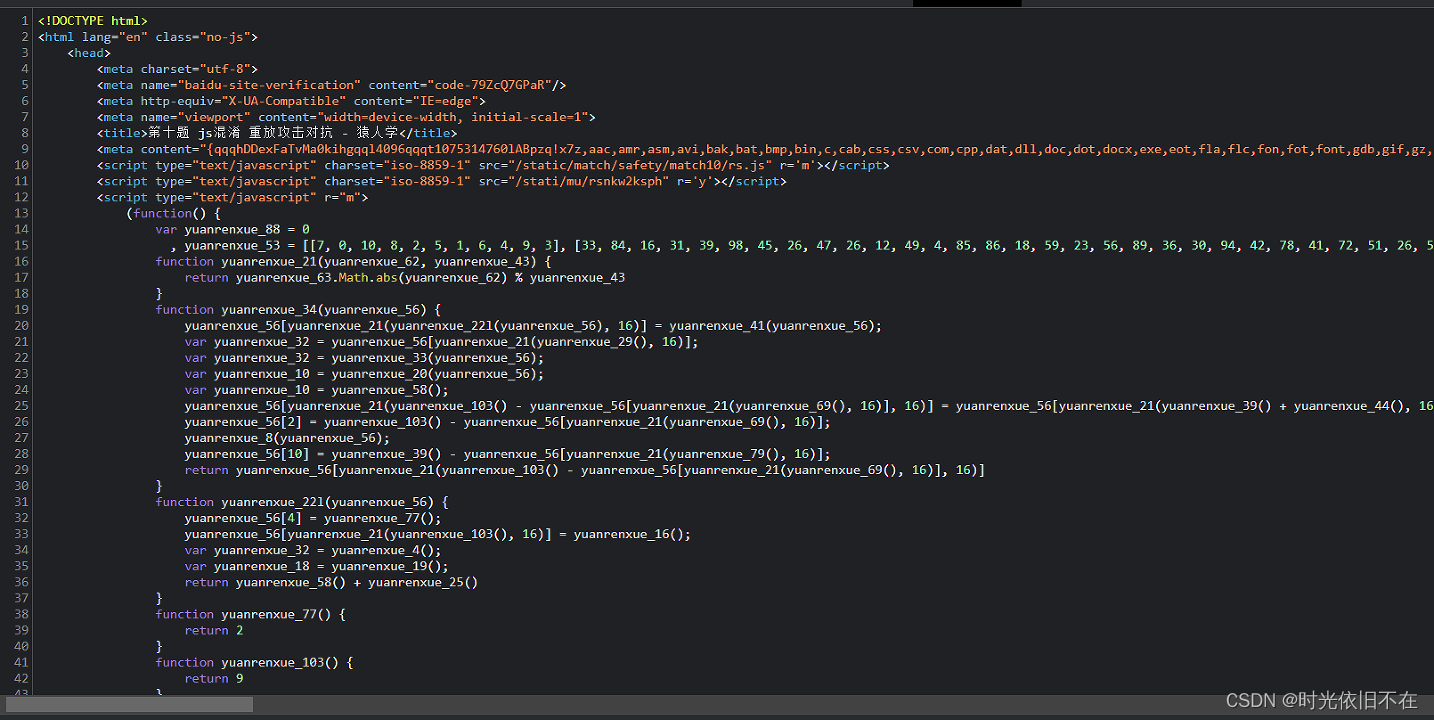Click the <head> tag on line 3
This screenshot has width=1434, height=720.
coord(89,53)
